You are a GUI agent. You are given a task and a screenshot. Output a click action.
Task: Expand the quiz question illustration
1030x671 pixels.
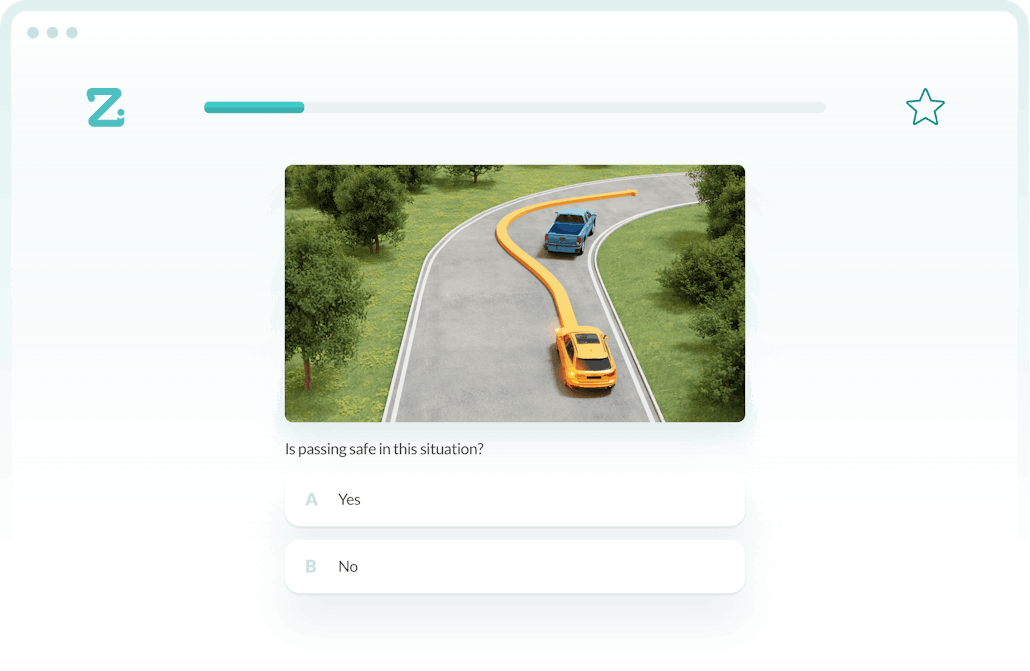pyautogui.click(x=514, y=292)
